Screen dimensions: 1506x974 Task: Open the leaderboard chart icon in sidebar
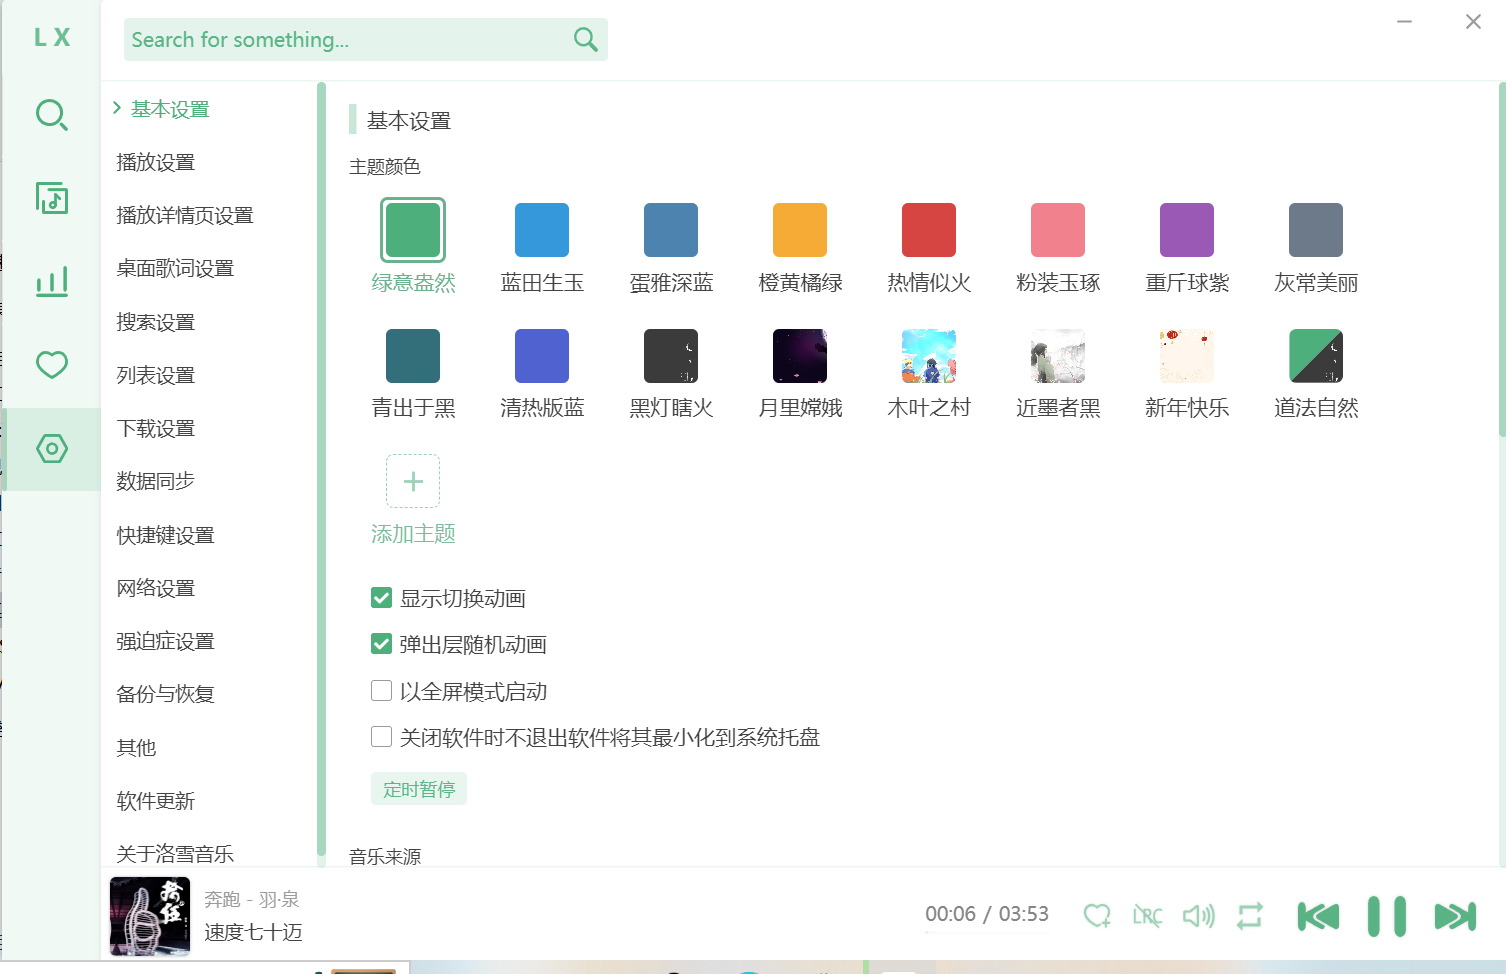51,282
